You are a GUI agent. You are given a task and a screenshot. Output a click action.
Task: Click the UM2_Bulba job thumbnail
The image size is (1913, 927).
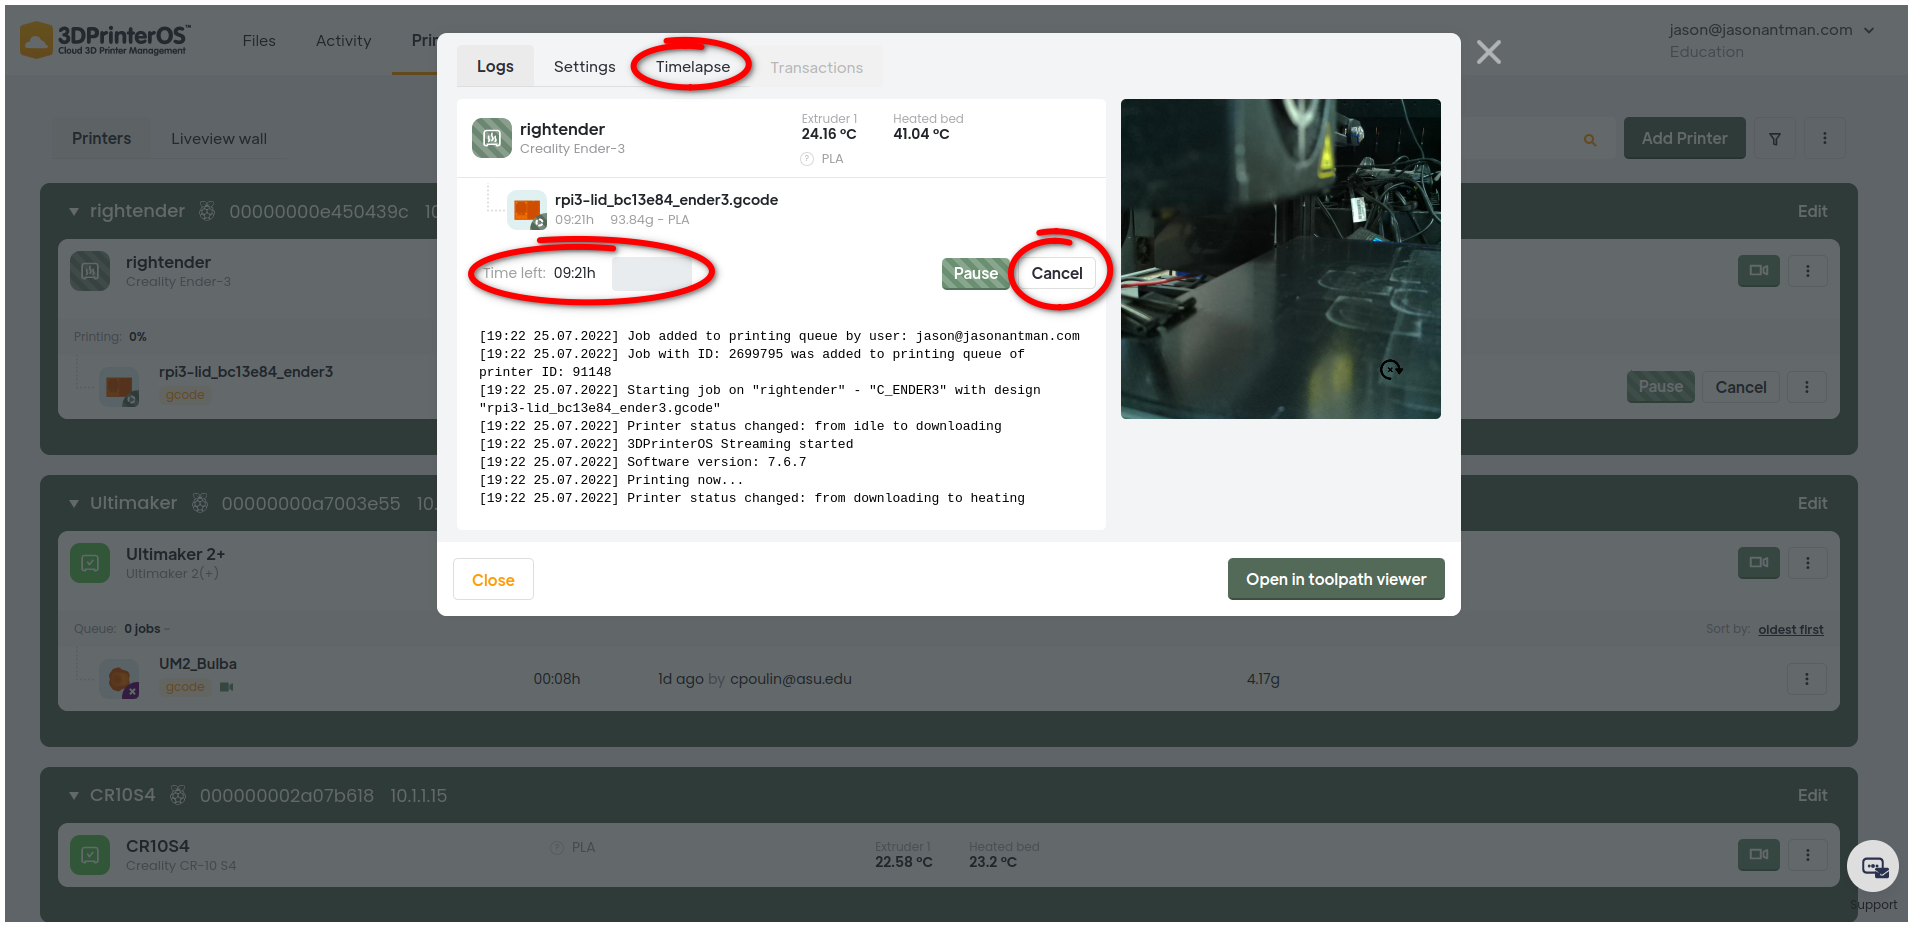(119, 679)
